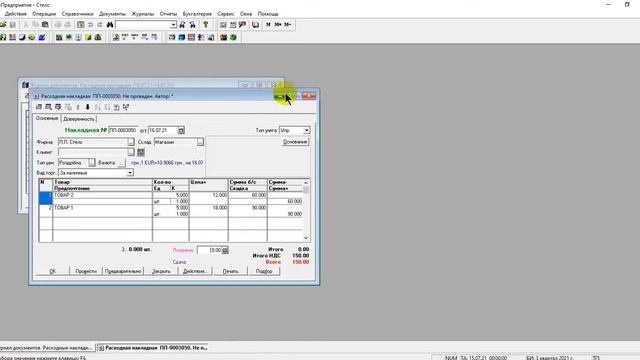Open the Документы menu

[x=112, y=14]
